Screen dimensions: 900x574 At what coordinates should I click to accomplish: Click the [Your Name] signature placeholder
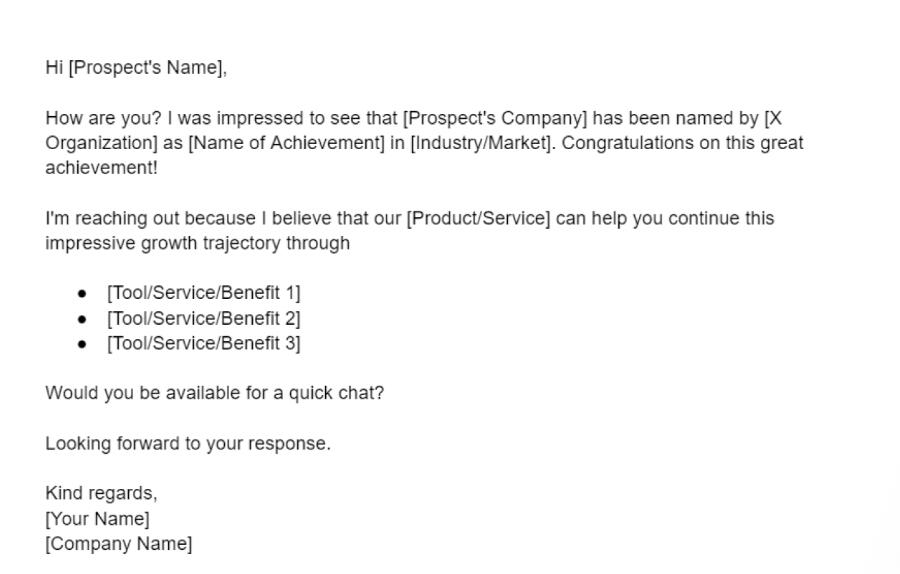tap(97, 519)
